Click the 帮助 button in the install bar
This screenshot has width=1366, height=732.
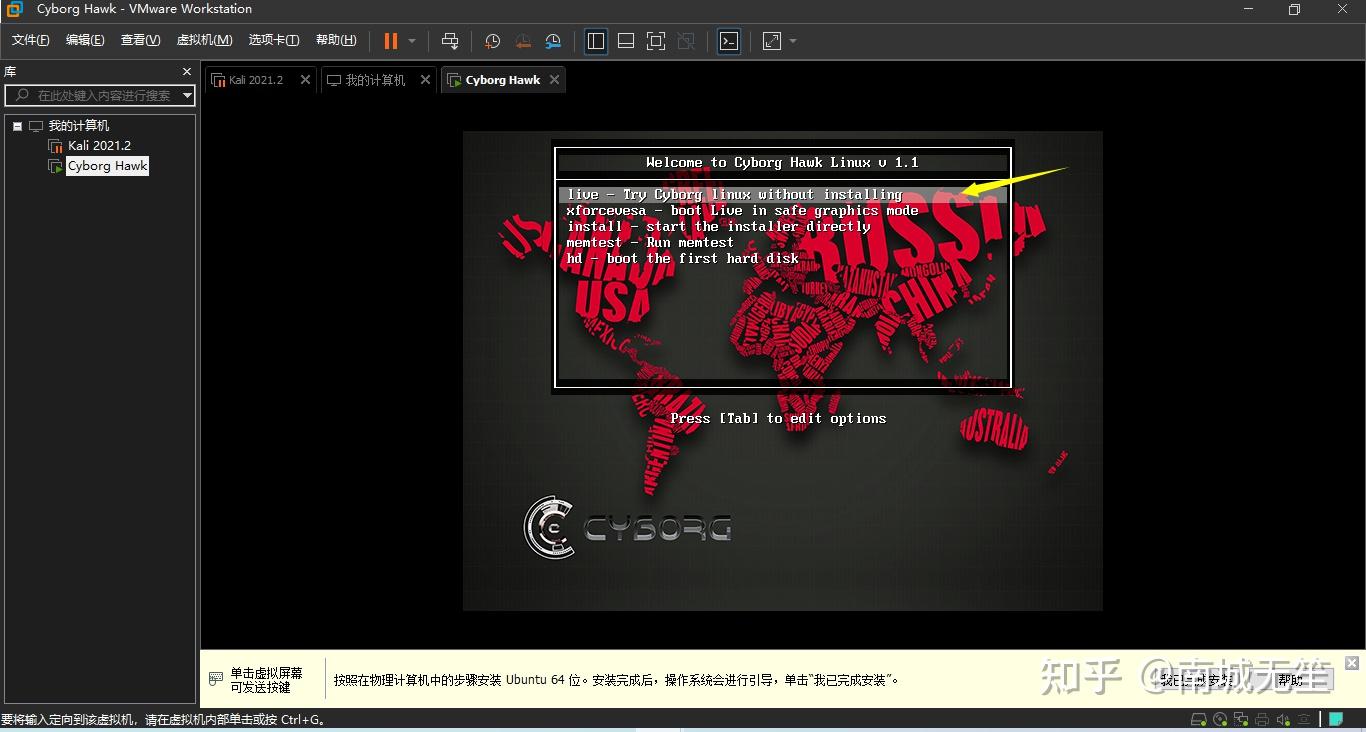pos(1290,680)
